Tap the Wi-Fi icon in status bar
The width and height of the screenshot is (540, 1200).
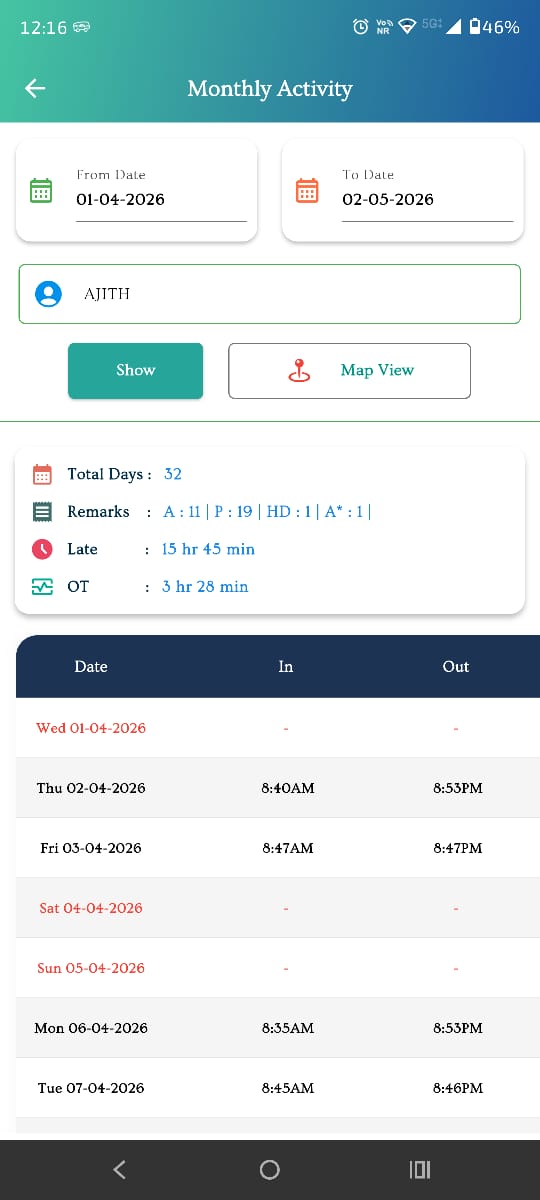407,27
